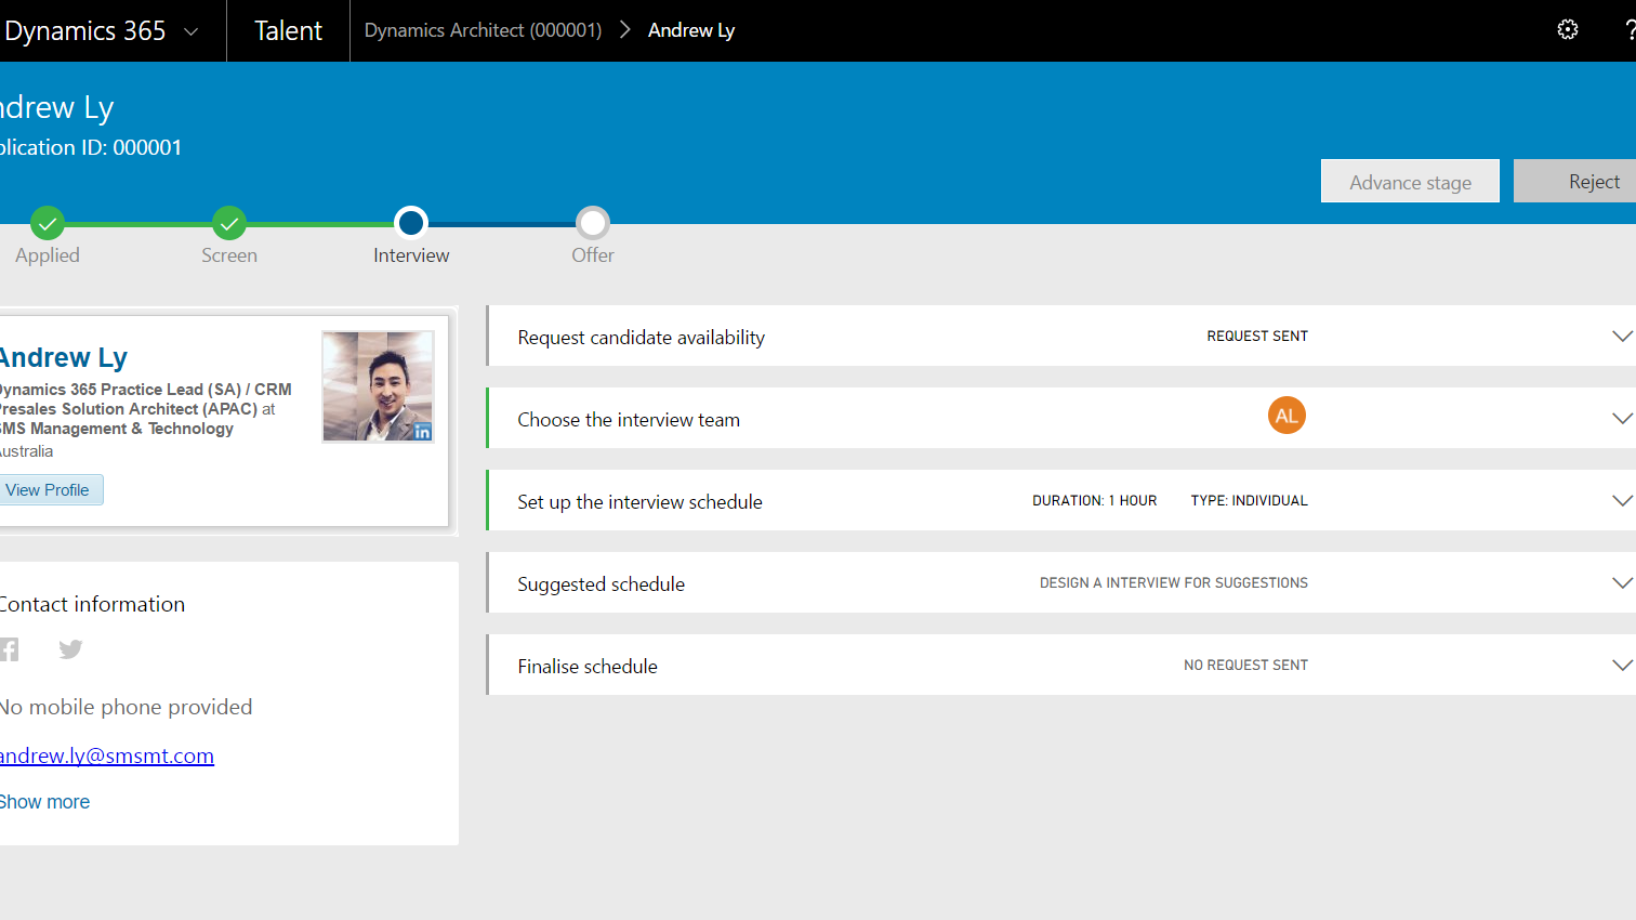
Task: Click Andrew Ly's profile photo
Action: [x=378, y=386]
